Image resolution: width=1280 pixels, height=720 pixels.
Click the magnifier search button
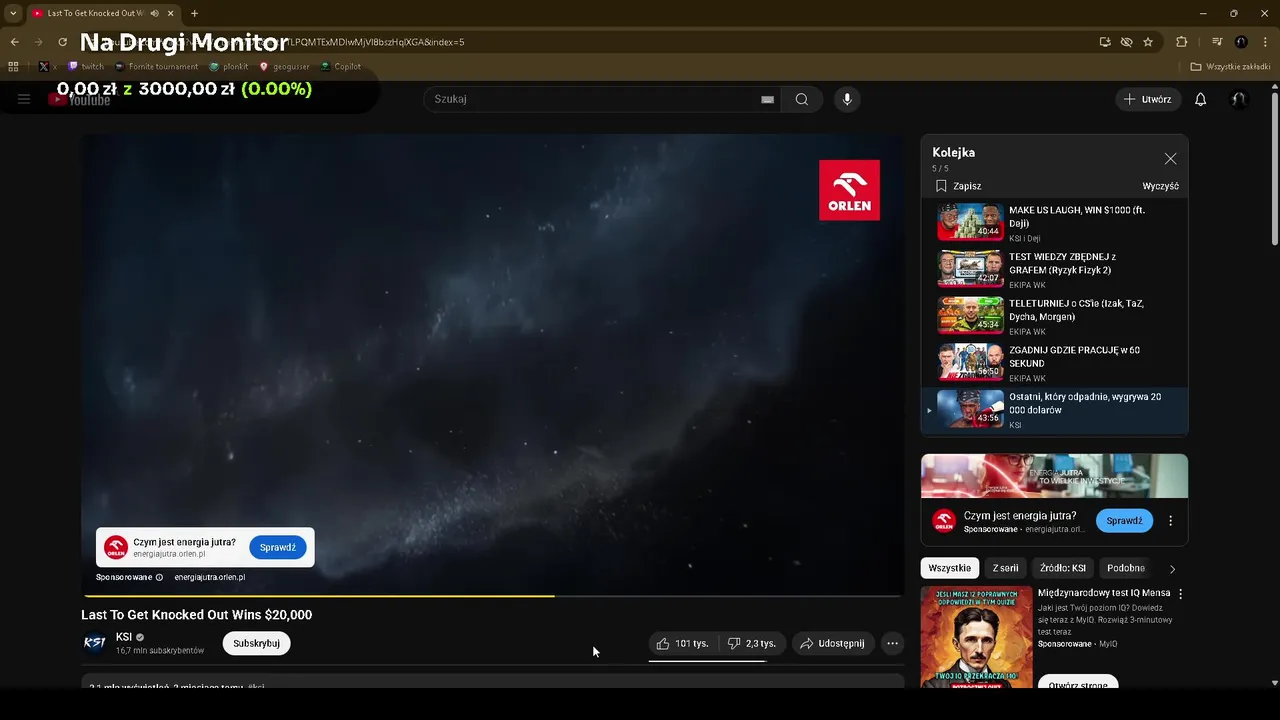(802, 99)
